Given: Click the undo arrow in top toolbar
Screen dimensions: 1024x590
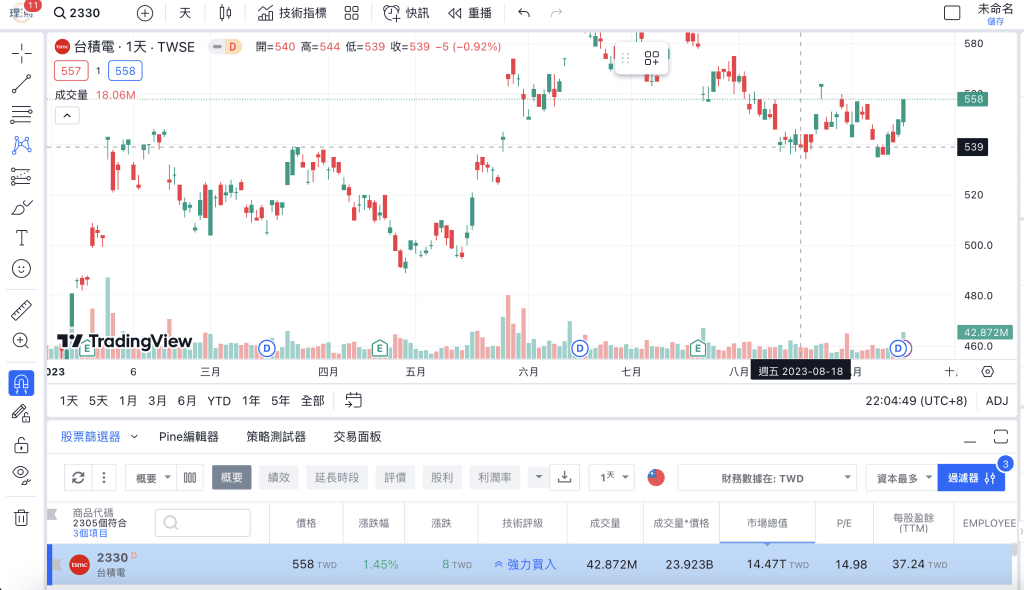Looking at the screenshot, I should (524, 13).
